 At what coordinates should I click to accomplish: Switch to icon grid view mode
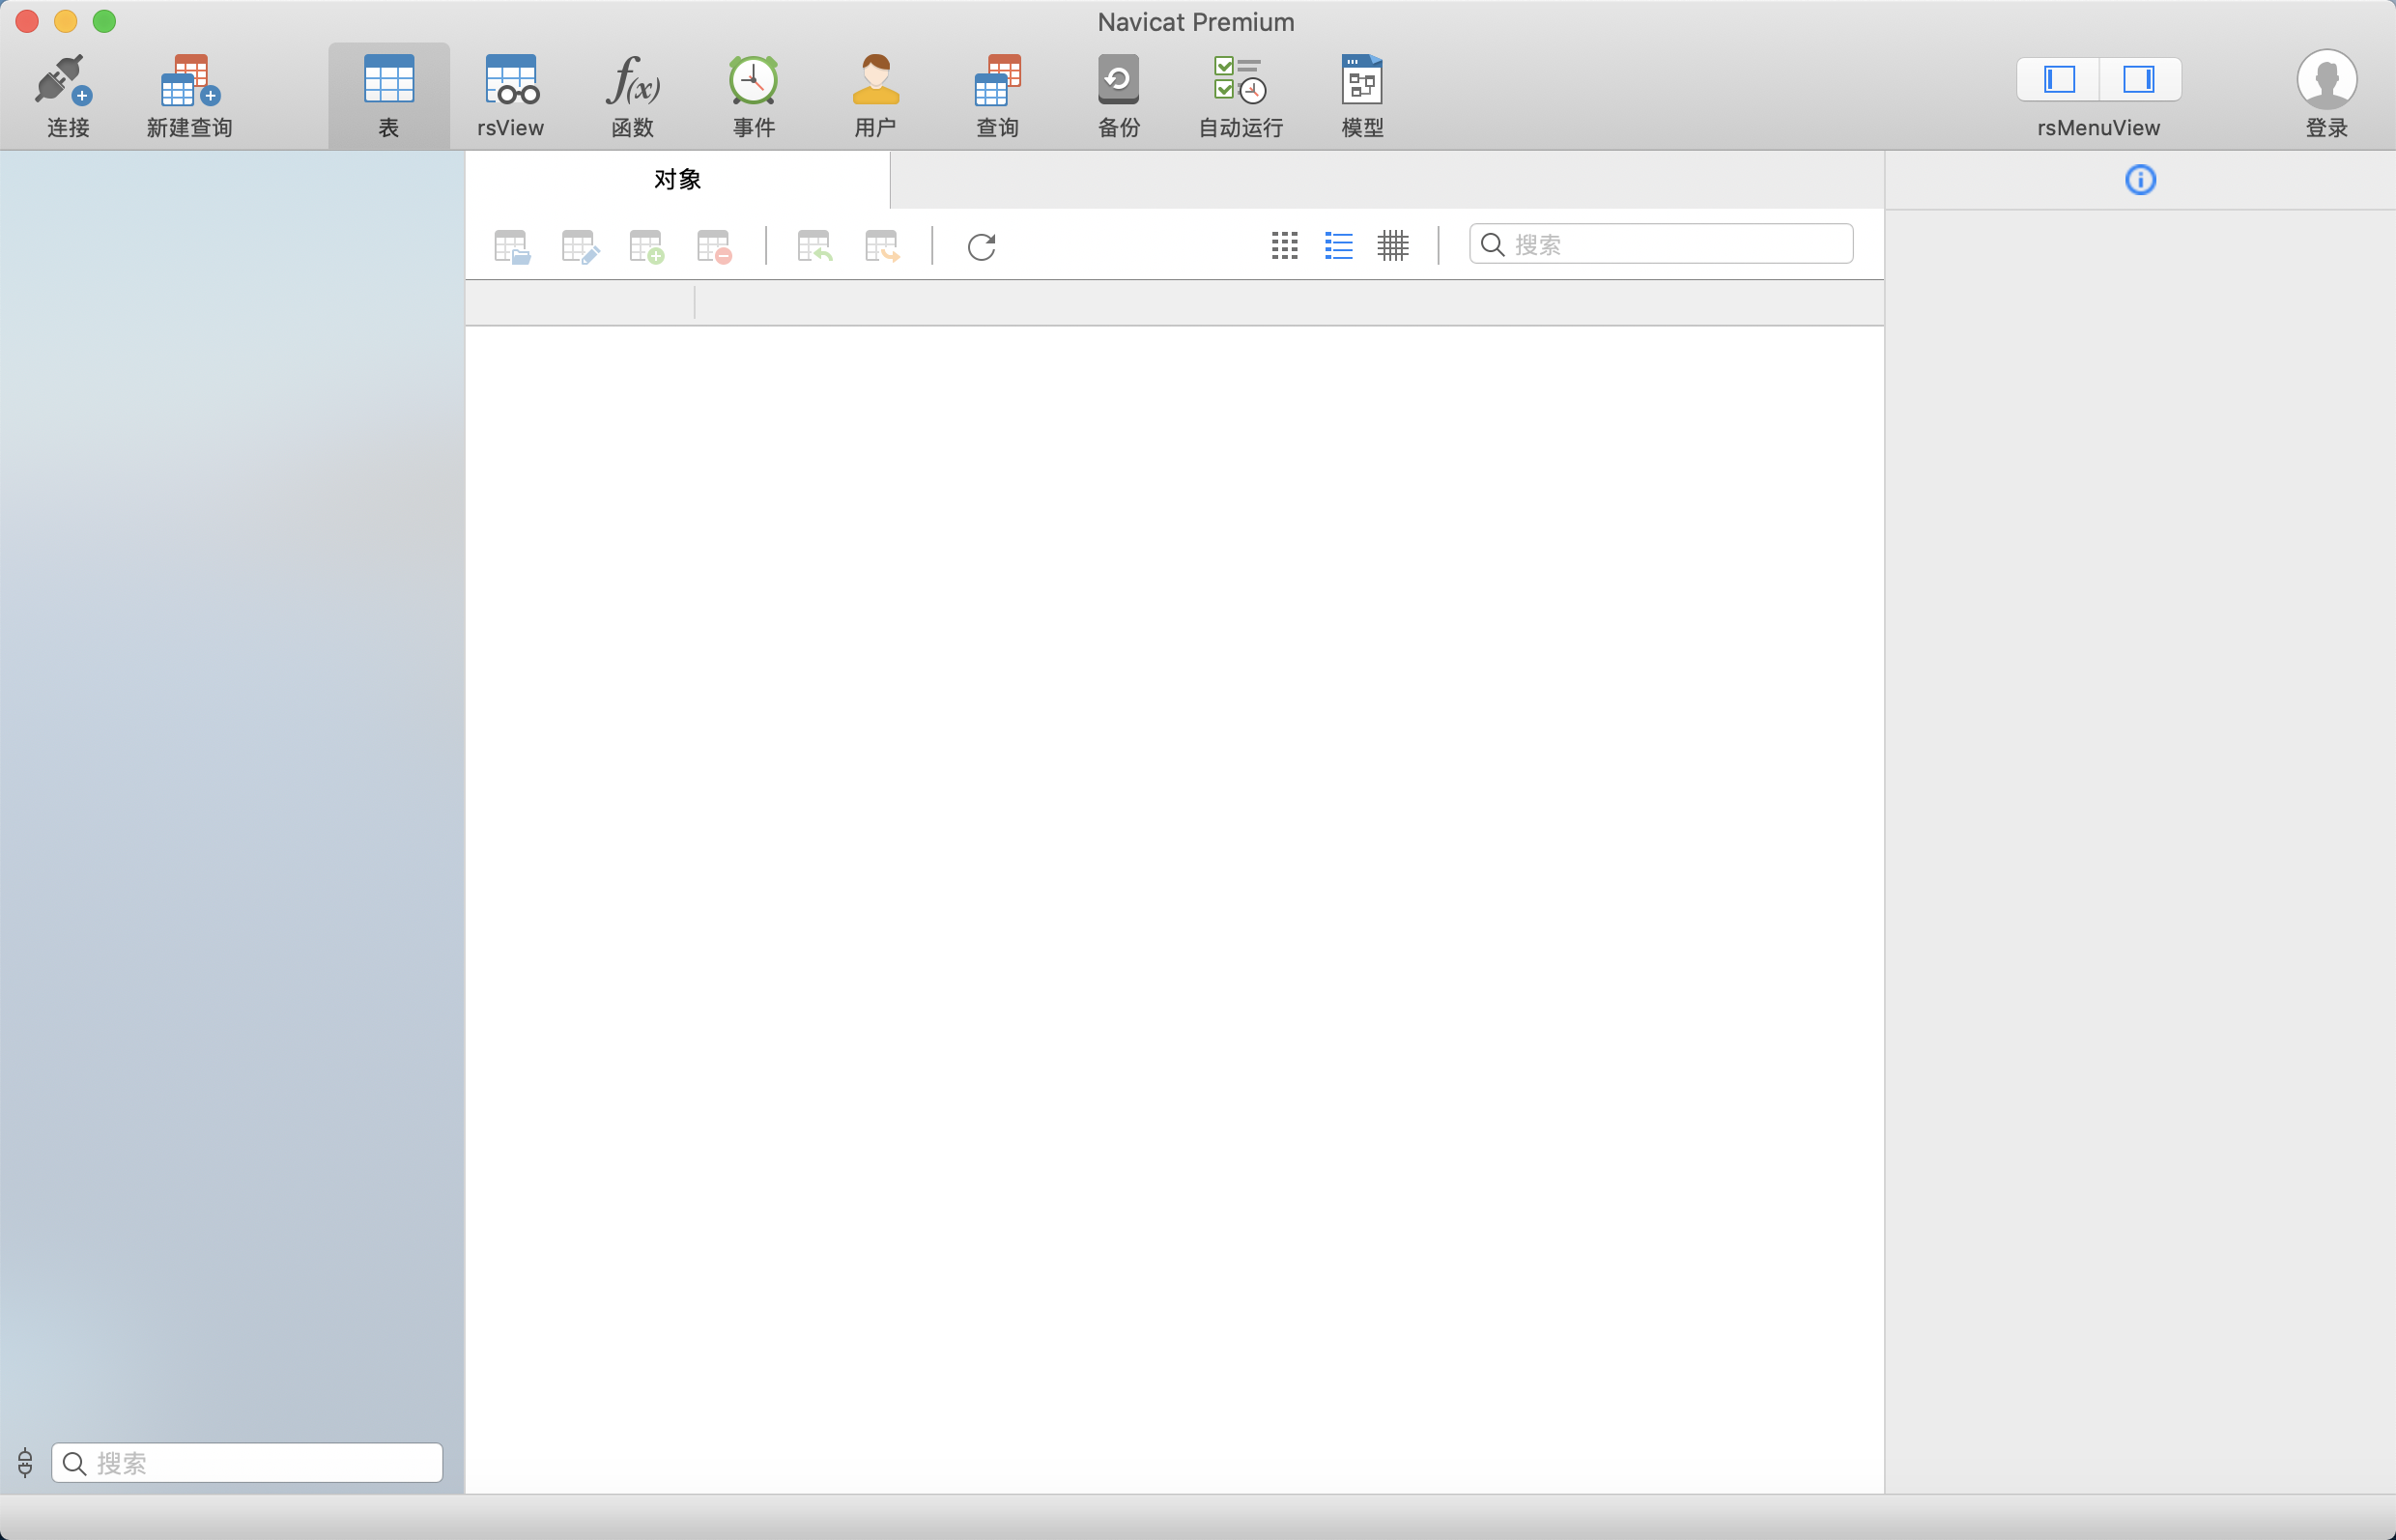tap(1284, 246)
